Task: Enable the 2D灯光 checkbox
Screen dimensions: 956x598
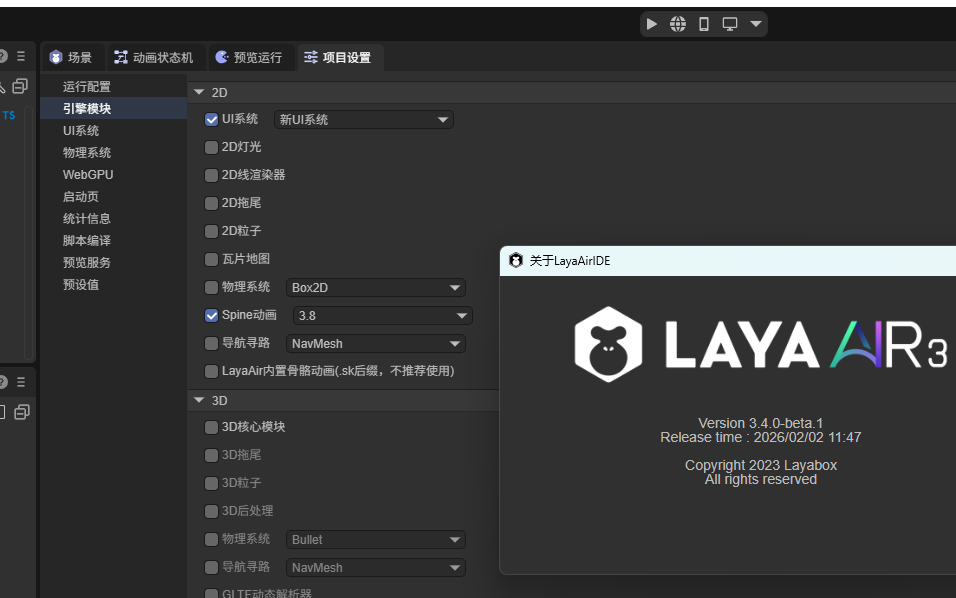Action: [211, 148]
